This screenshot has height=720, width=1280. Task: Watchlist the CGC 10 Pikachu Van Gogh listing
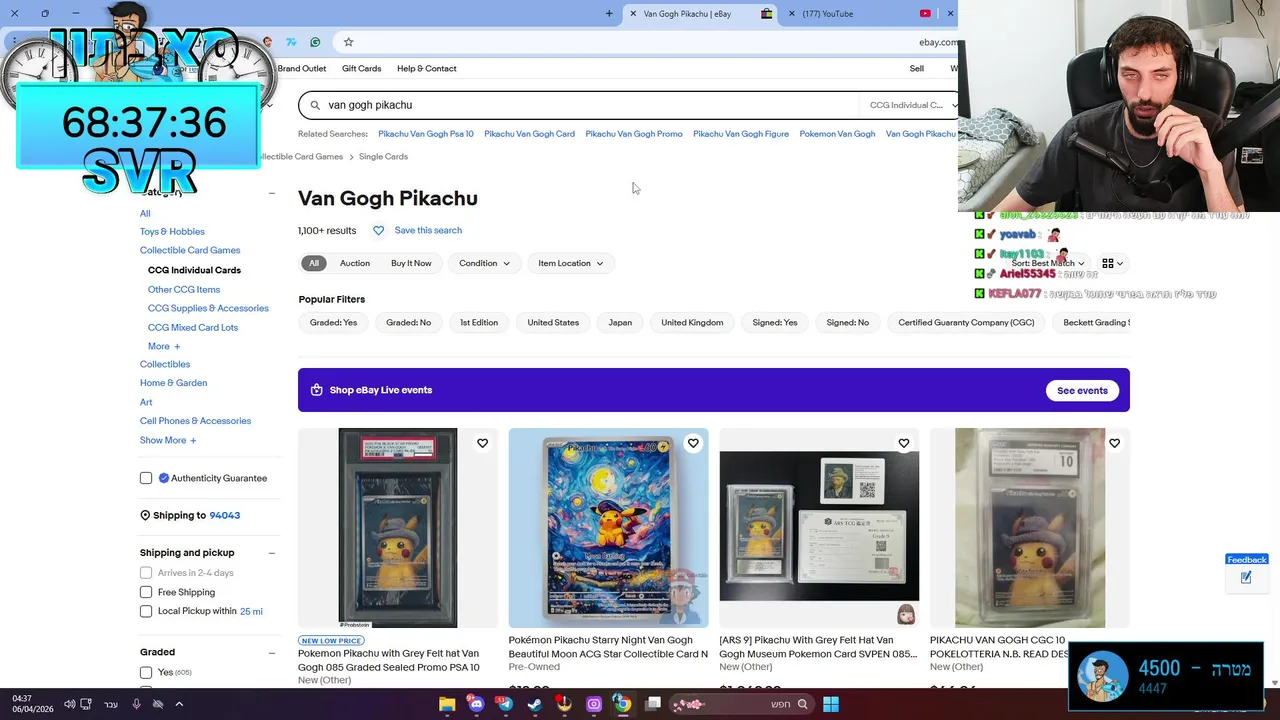[x=1114, y=443]
